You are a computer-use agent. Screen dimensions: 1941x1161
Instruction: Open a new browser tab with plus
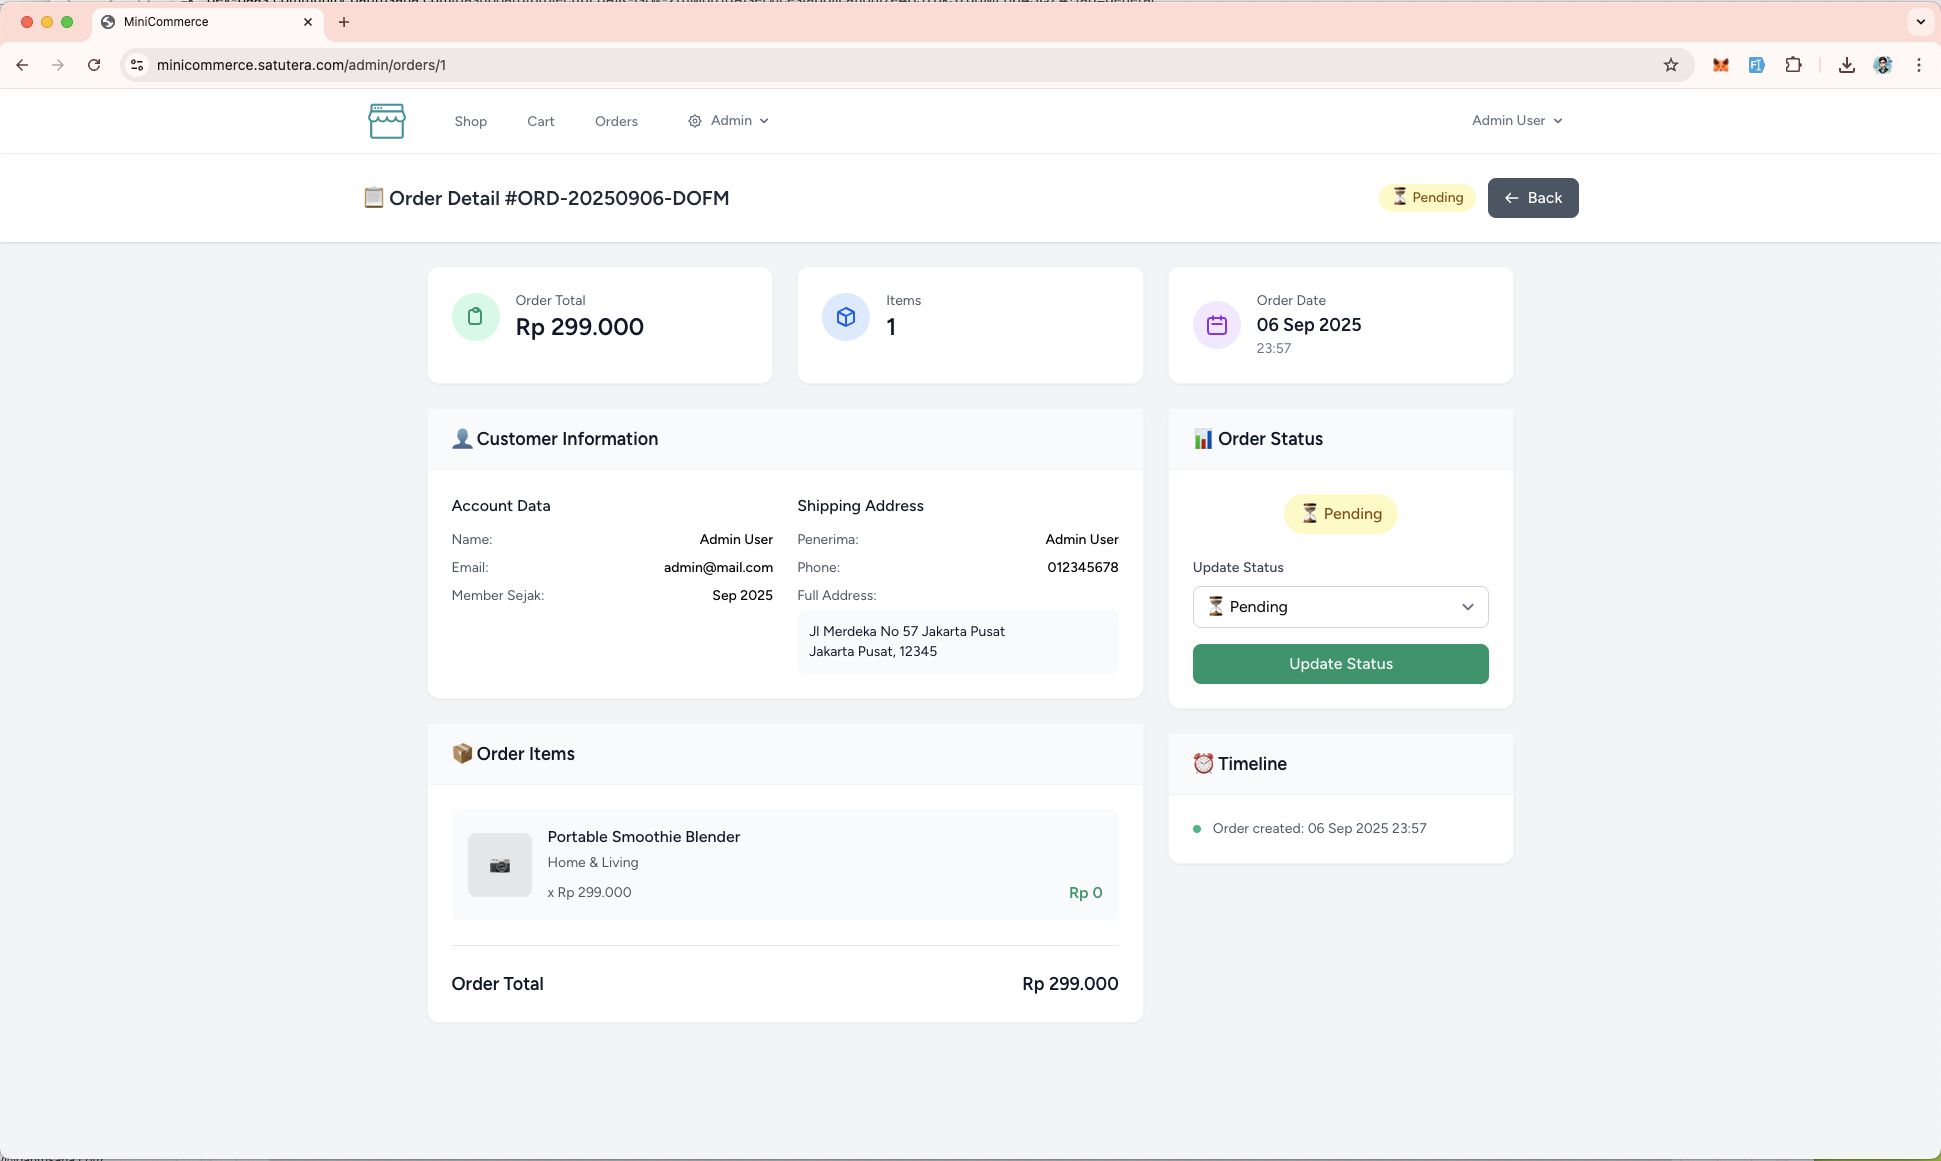point(344,22)
